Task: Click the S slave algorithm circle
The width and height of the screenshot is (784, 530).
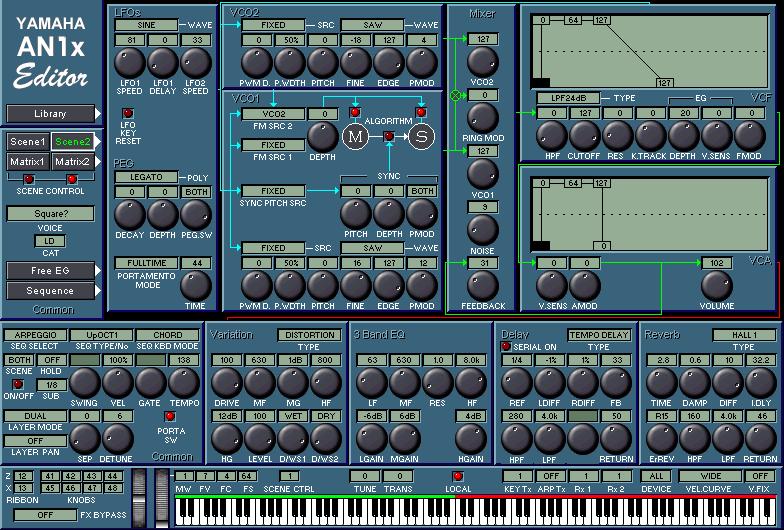Action: click(421, 136)
